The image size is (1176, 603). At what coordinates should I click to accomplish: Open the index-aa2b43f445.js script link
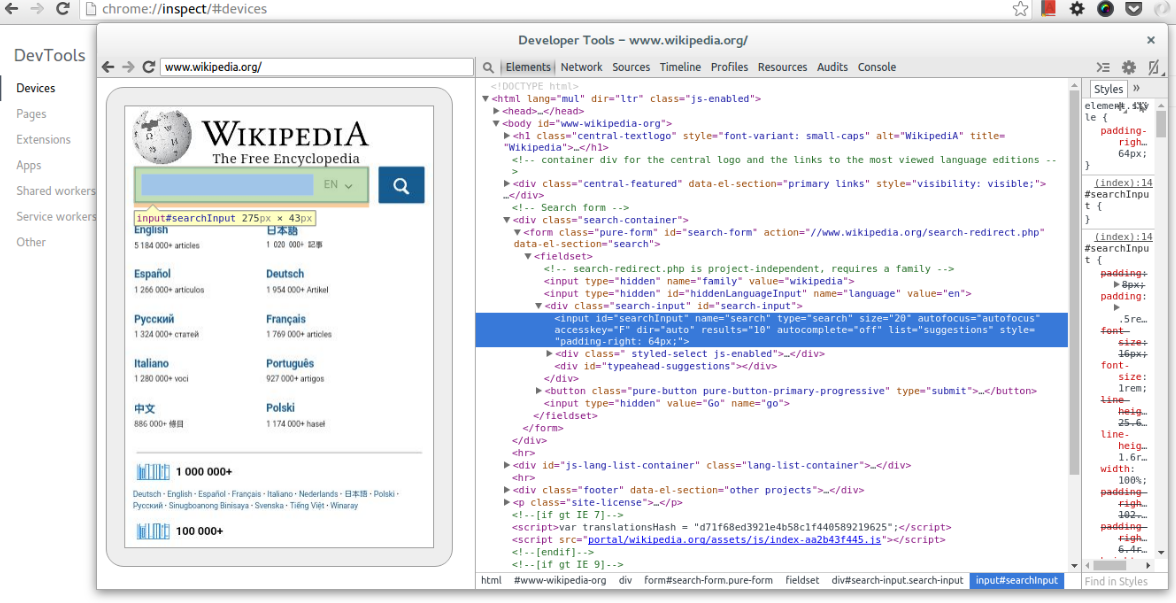coord(734,540)
